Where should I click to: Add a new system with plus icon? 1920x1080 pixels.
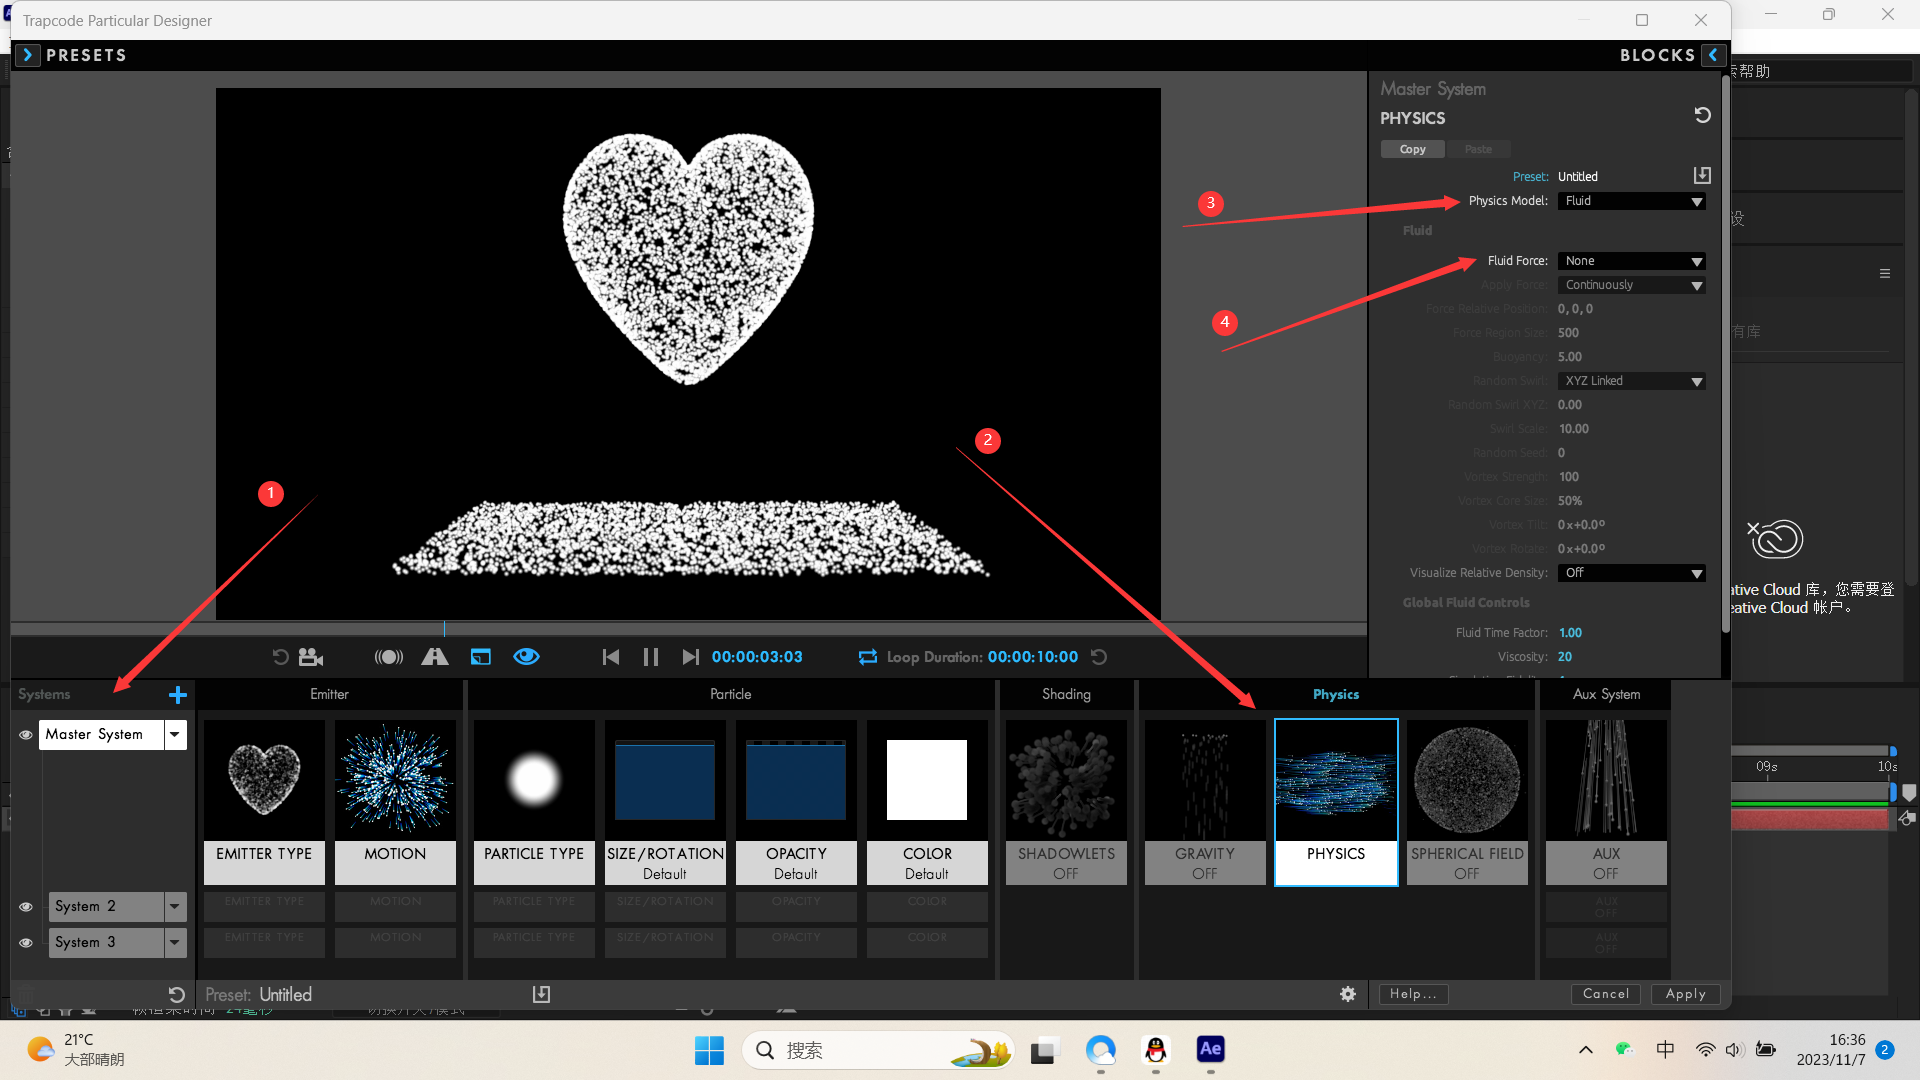178,694
